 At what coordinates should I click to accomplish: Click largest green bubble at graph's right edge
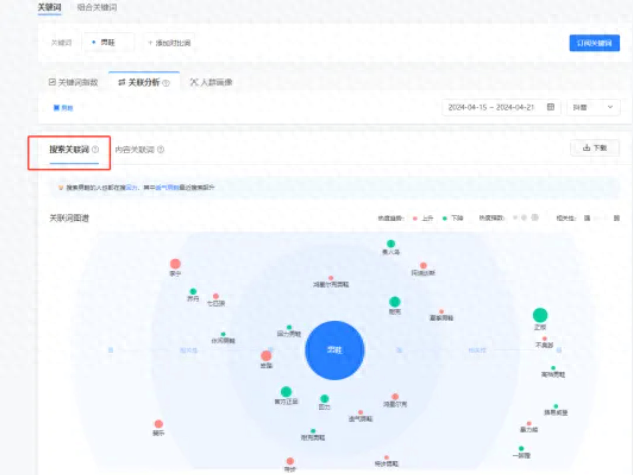540,315
